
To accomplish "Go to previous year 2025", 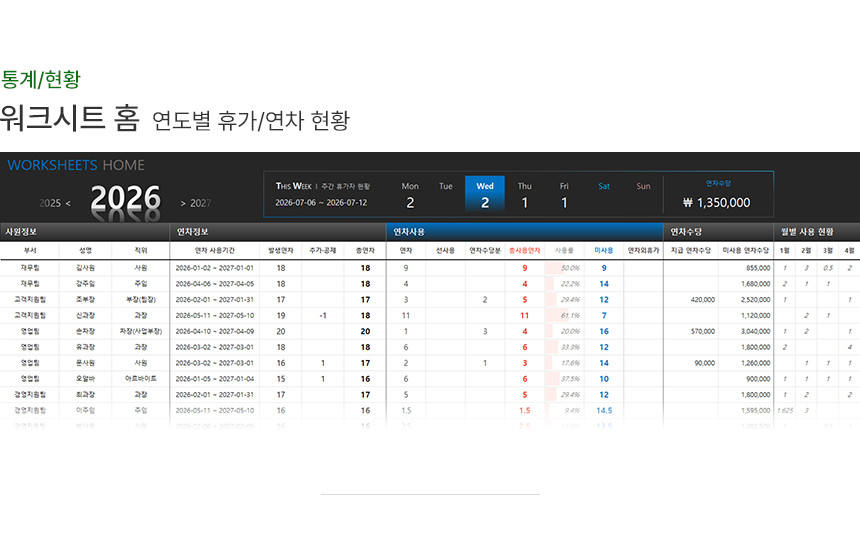I will (55, 203).
